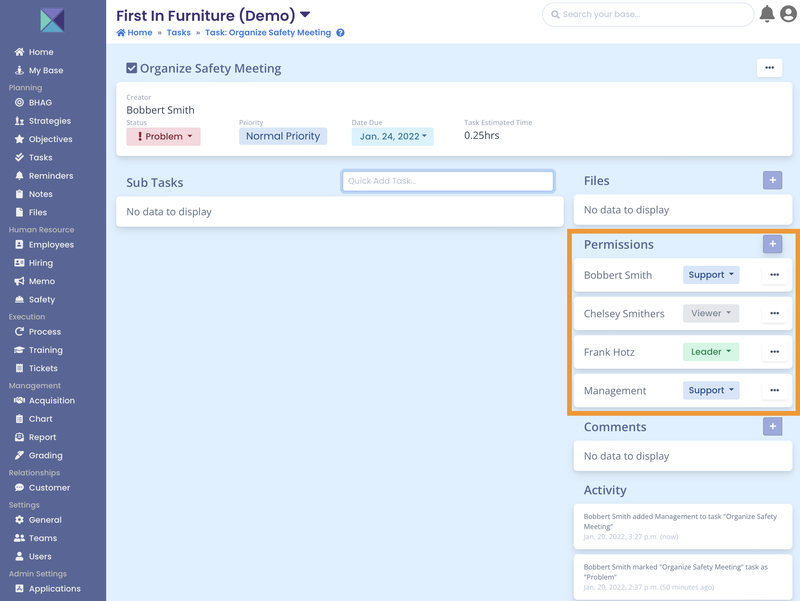The width and height of the screenshot is (800, 601).
Task: Click the Reminders bell icon in sidebar
Action: [x=19, y=176]
